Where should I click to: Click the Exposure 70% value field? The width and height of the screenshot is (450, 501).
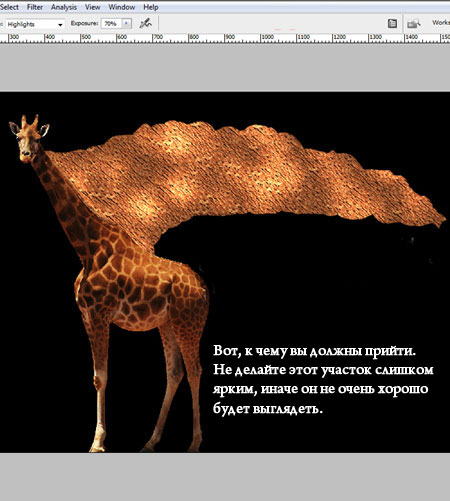point(111,24)
